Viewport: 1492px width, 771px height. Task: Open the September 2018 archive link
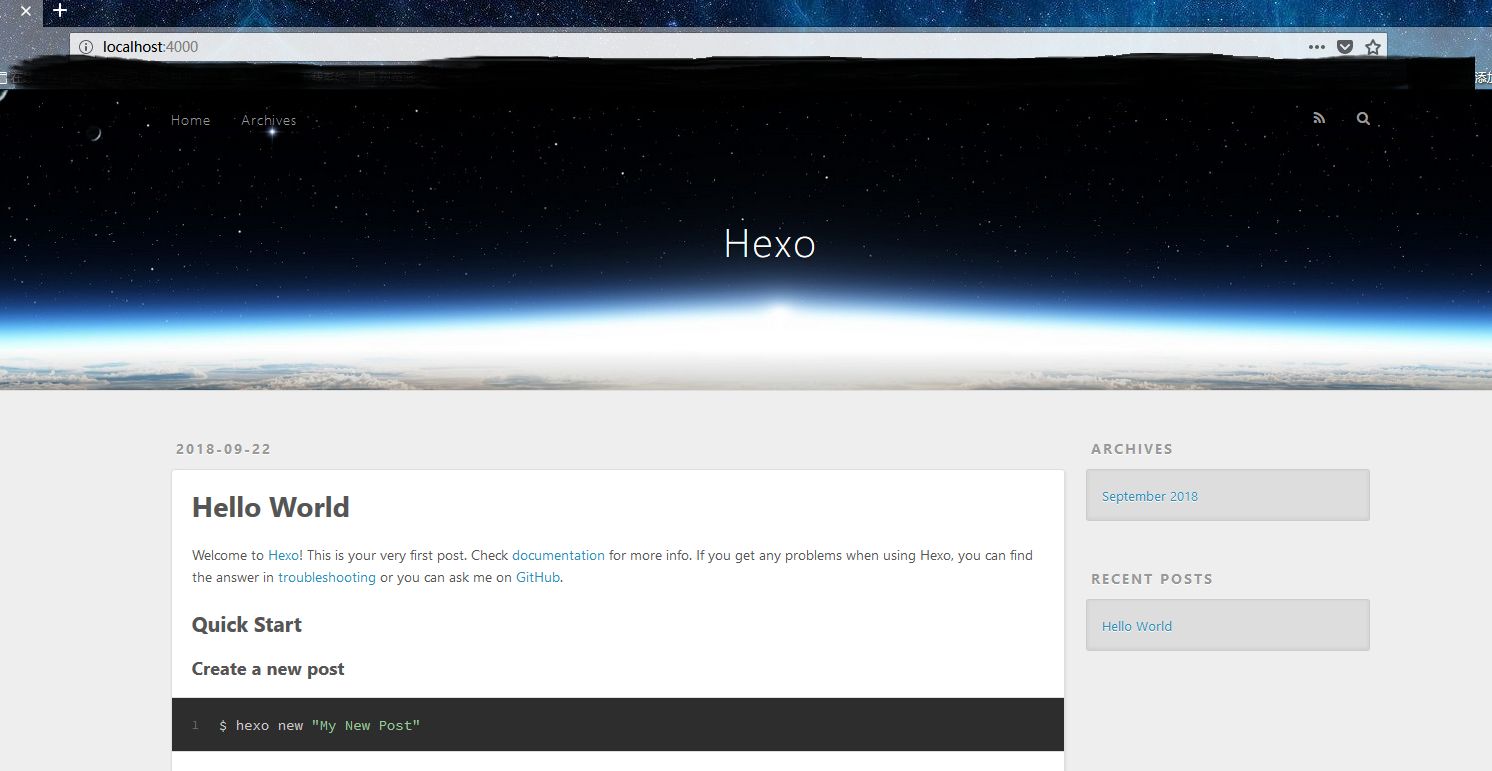(x=1150, y=496)
